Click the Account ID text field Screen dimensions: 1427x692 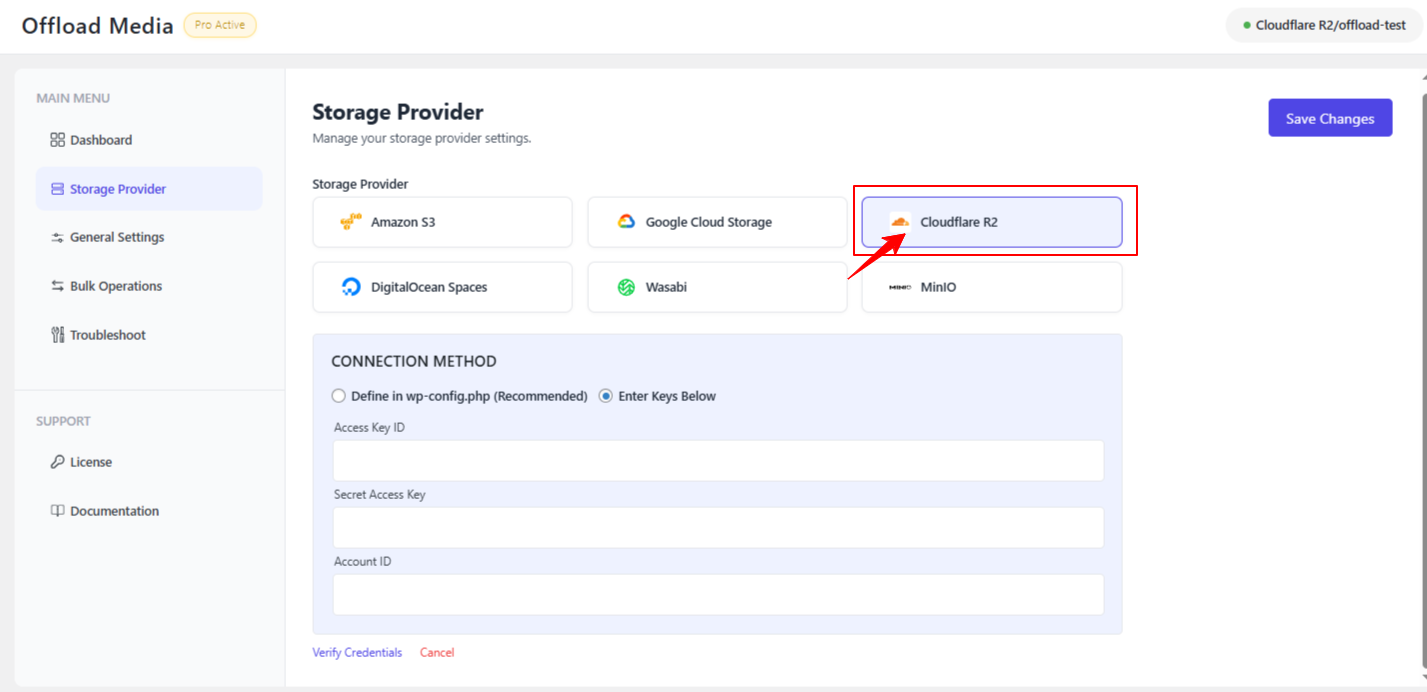(x=718, y=595)
